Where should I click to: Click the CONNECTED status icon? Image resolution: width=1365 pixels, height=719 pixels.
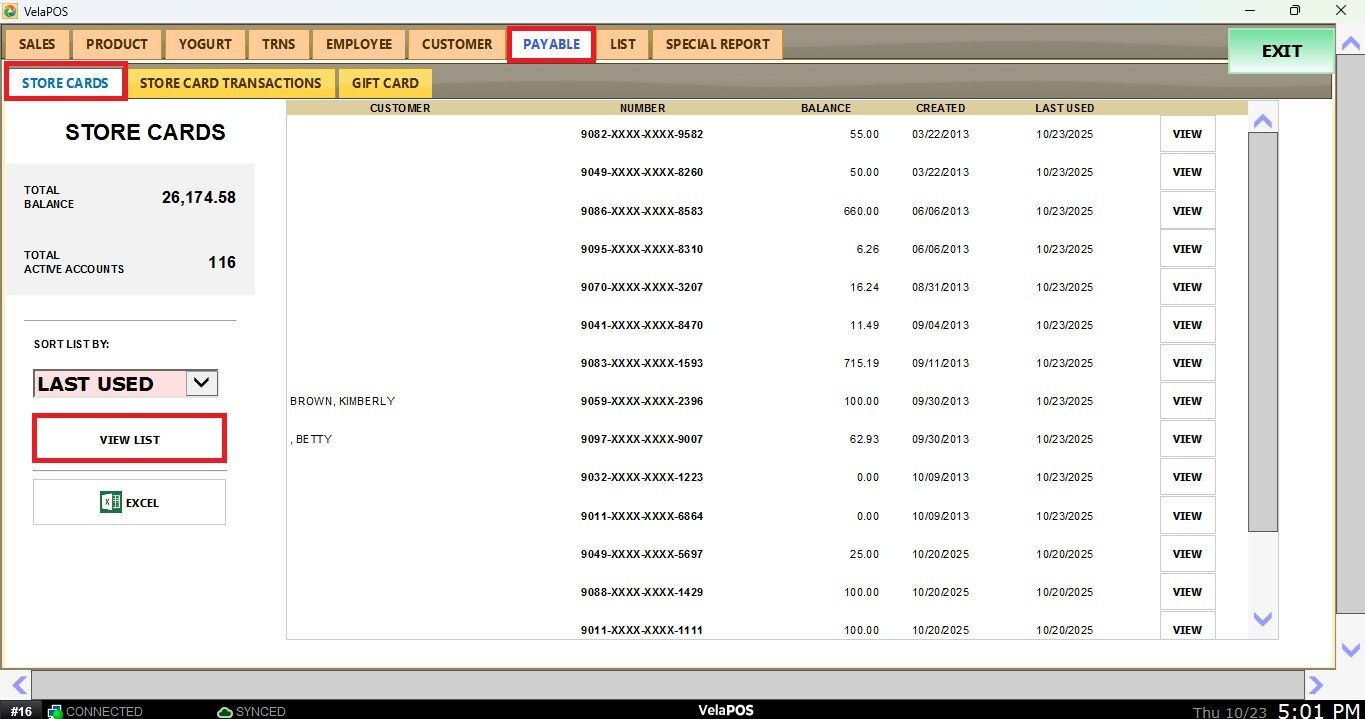[x=56, y=711]
